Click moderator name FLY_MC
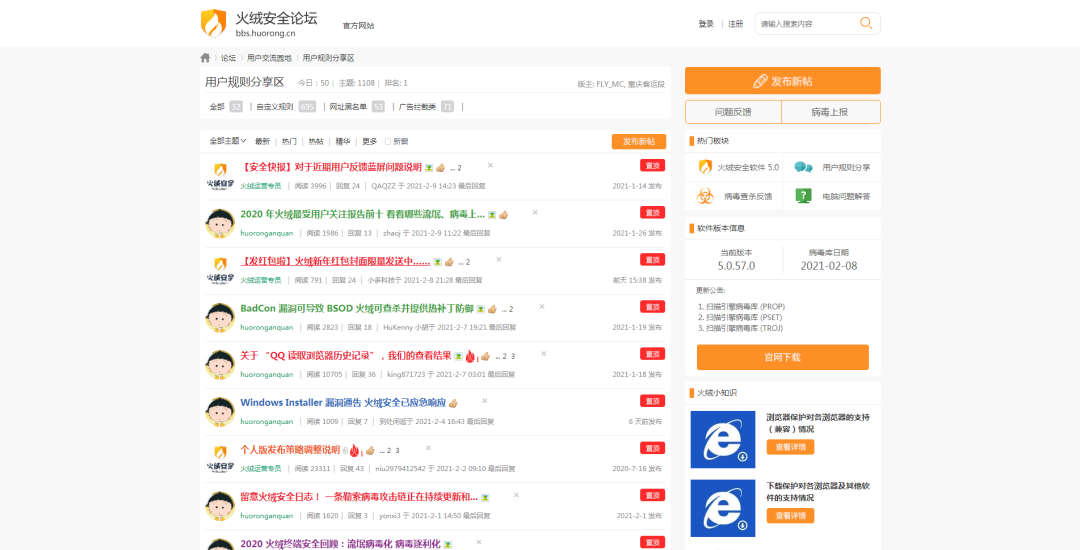Screen dimensions: 1080x550 click(610, 85)
